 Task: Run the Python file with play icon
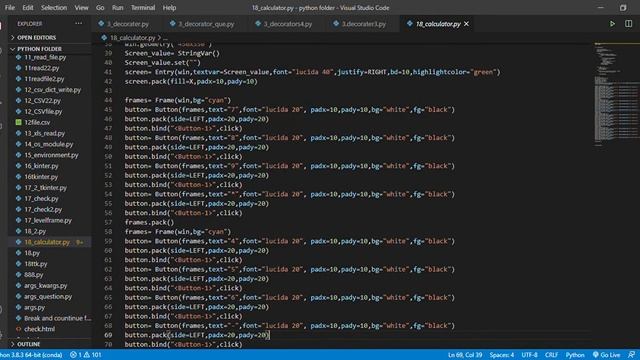point(612,24)
